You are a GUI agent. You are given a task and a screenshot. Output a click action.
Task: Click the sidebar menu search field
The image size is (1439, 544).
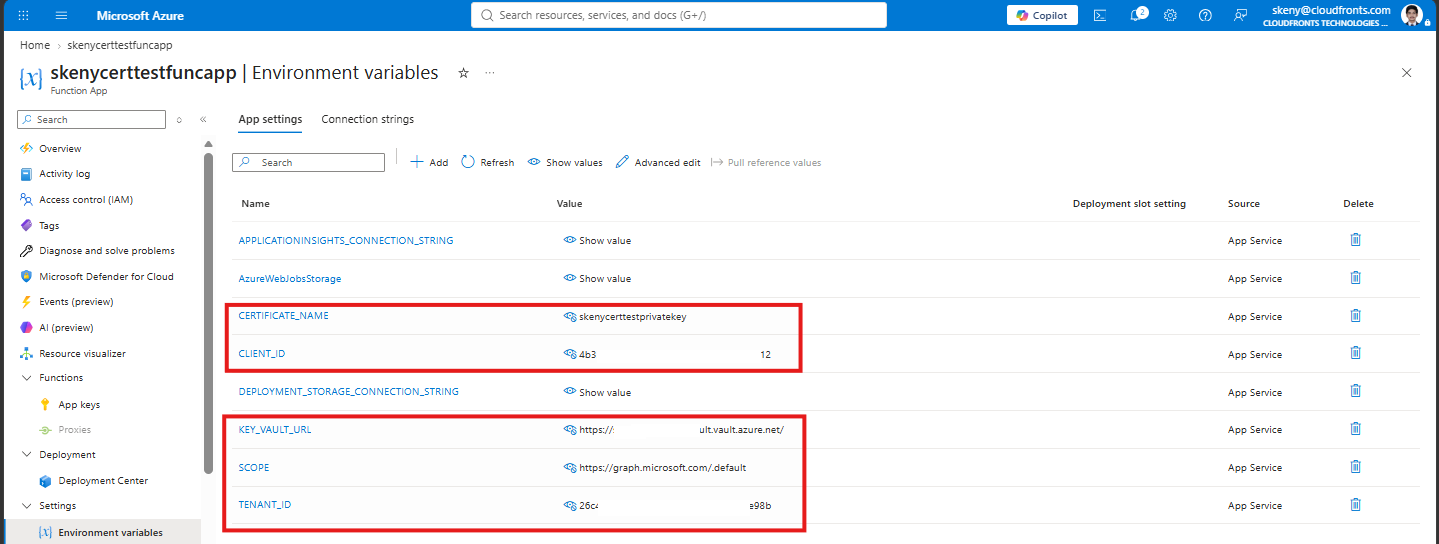tap(92, 119)
